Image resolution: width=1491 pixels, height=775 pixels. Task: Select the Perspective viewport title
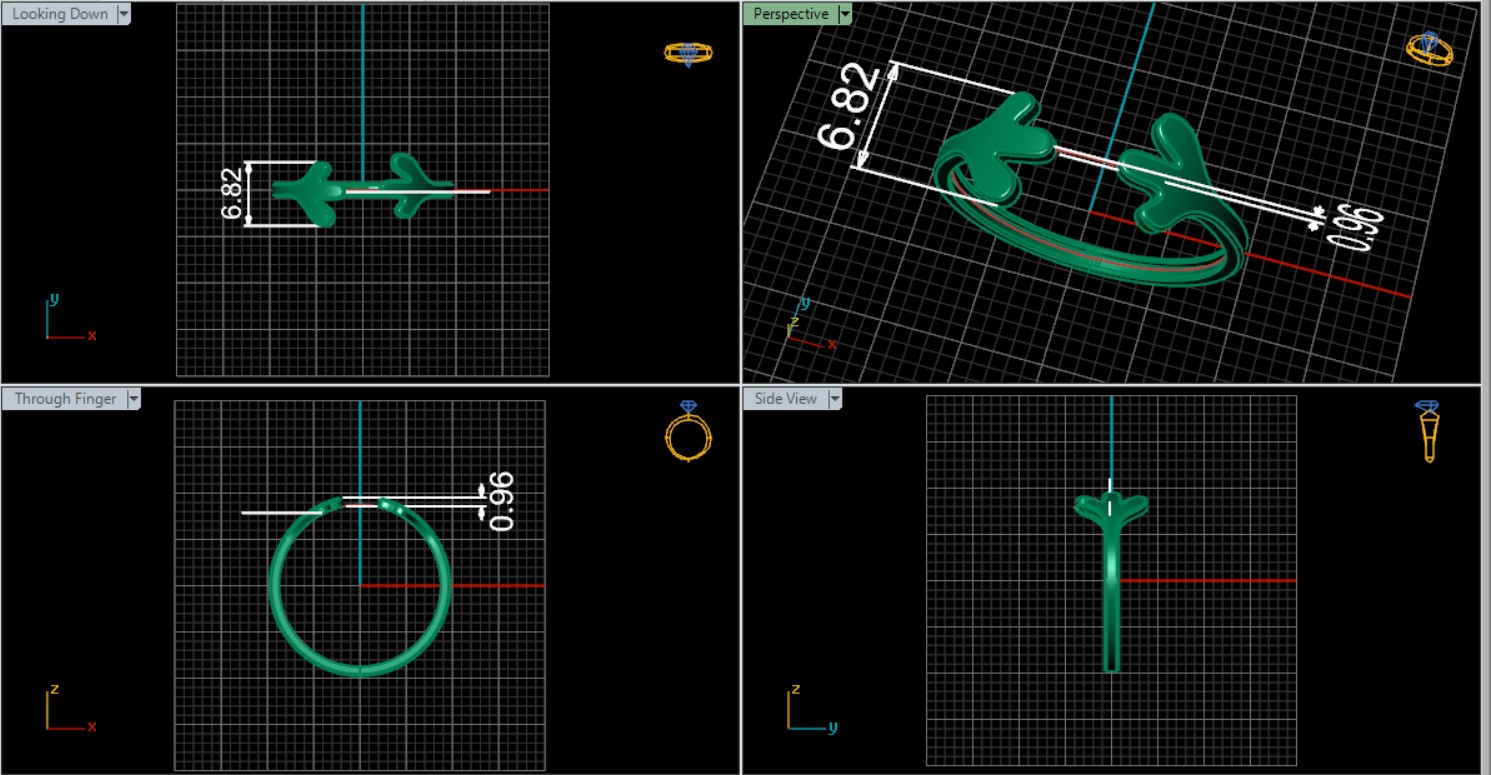click(x=790, y=14)
